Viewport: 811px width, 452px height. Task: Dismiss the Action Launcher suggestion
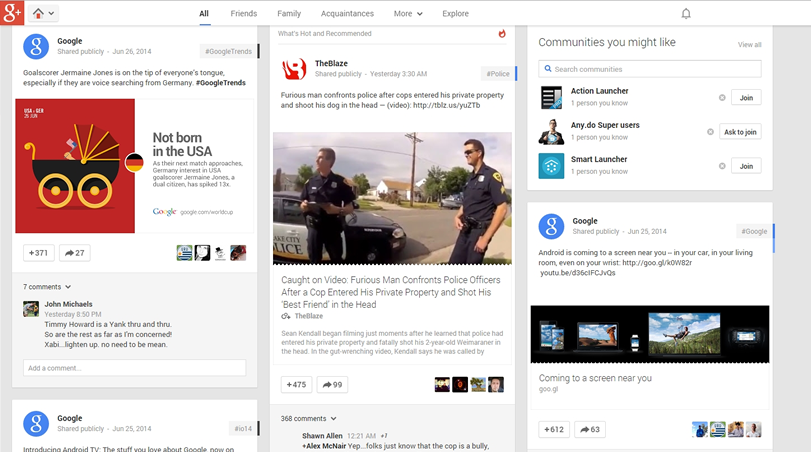(x=722, y=98)
